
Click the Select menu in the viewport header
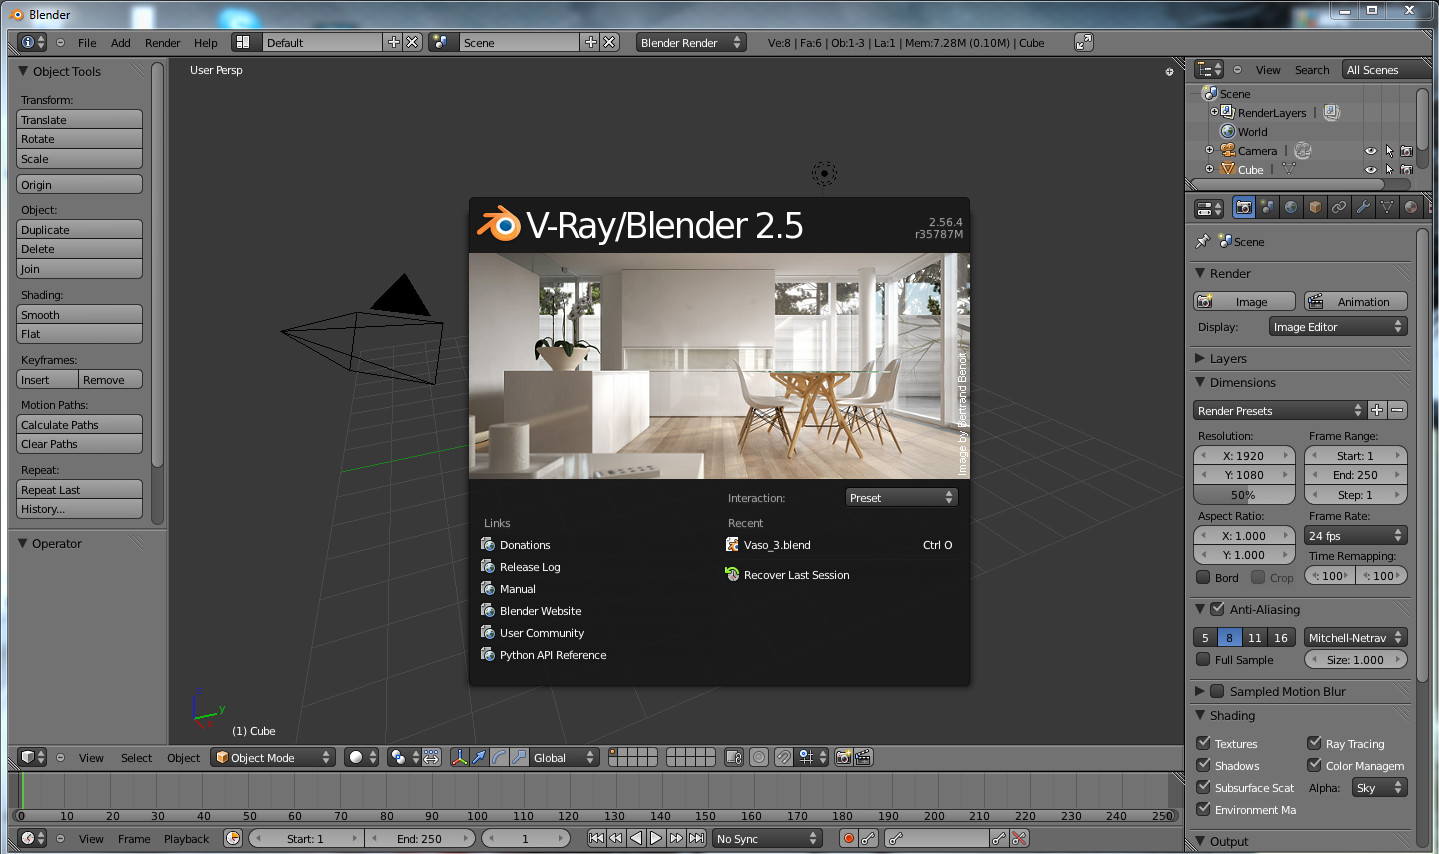[136, 757]
